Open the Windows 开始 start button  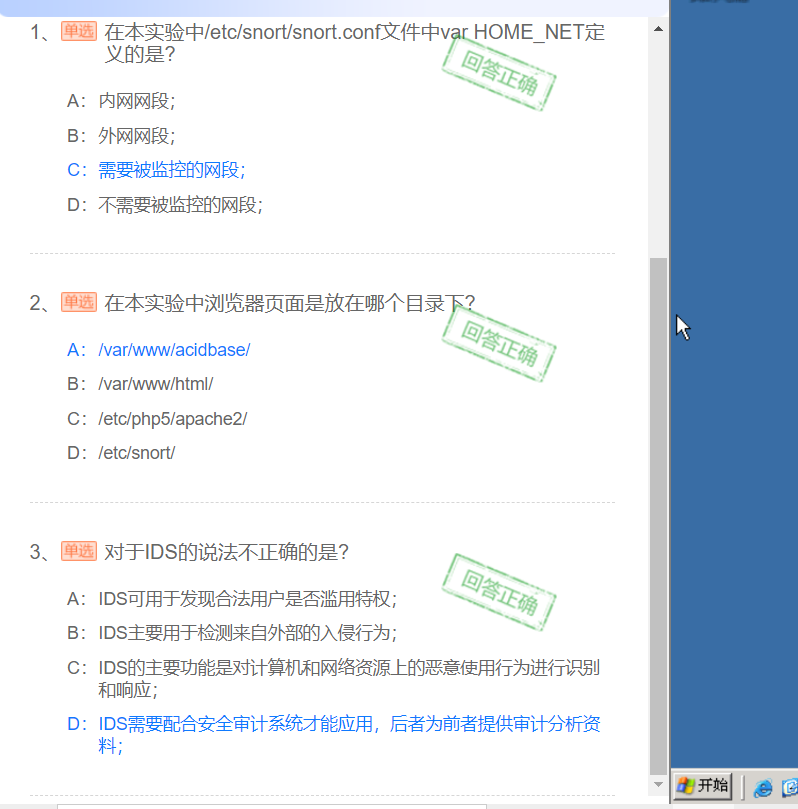pyautogui.click(x=703, y=786)
